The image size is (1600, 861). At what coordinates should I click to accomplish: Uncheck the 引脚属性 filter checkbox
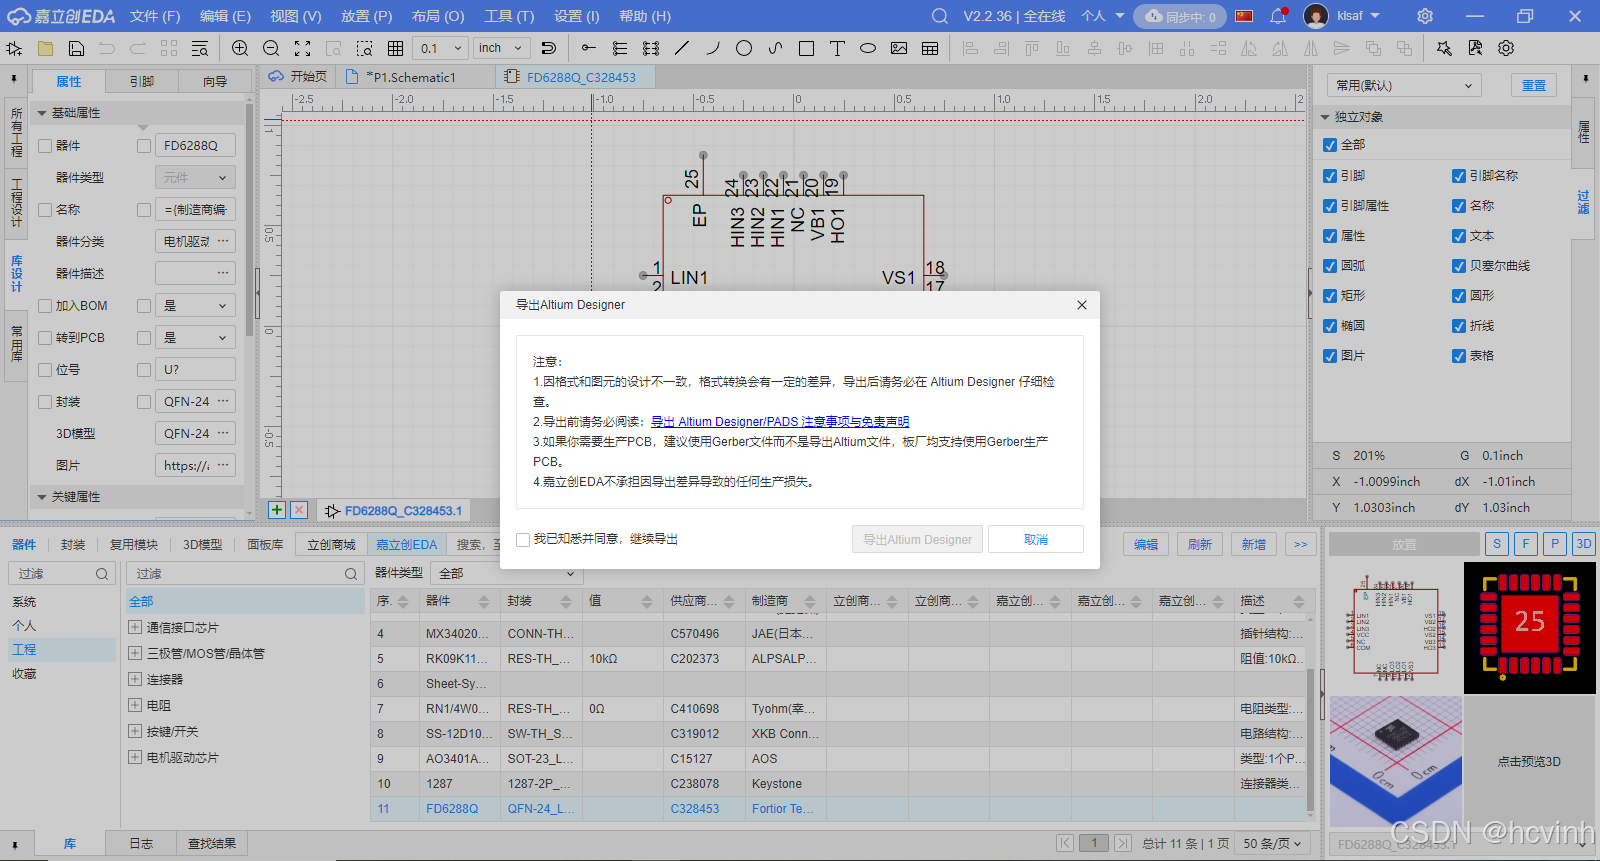click(1330, 206)
